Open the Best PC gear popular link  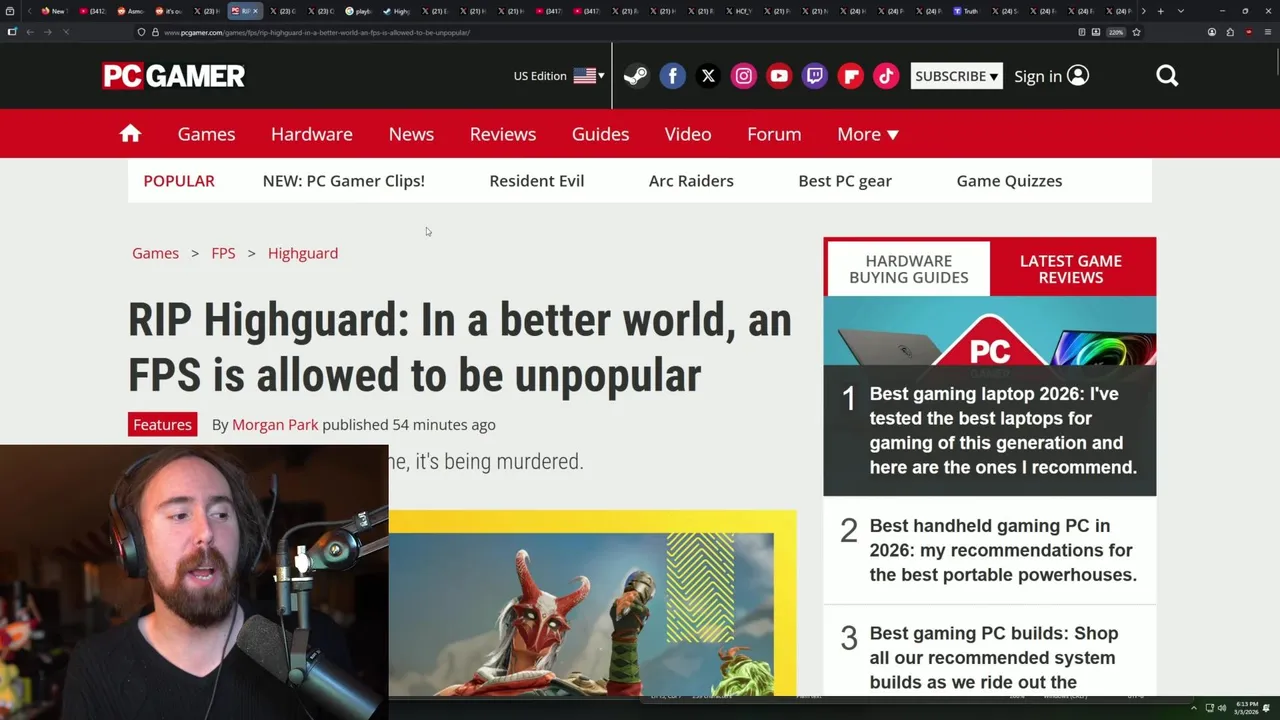845,181
